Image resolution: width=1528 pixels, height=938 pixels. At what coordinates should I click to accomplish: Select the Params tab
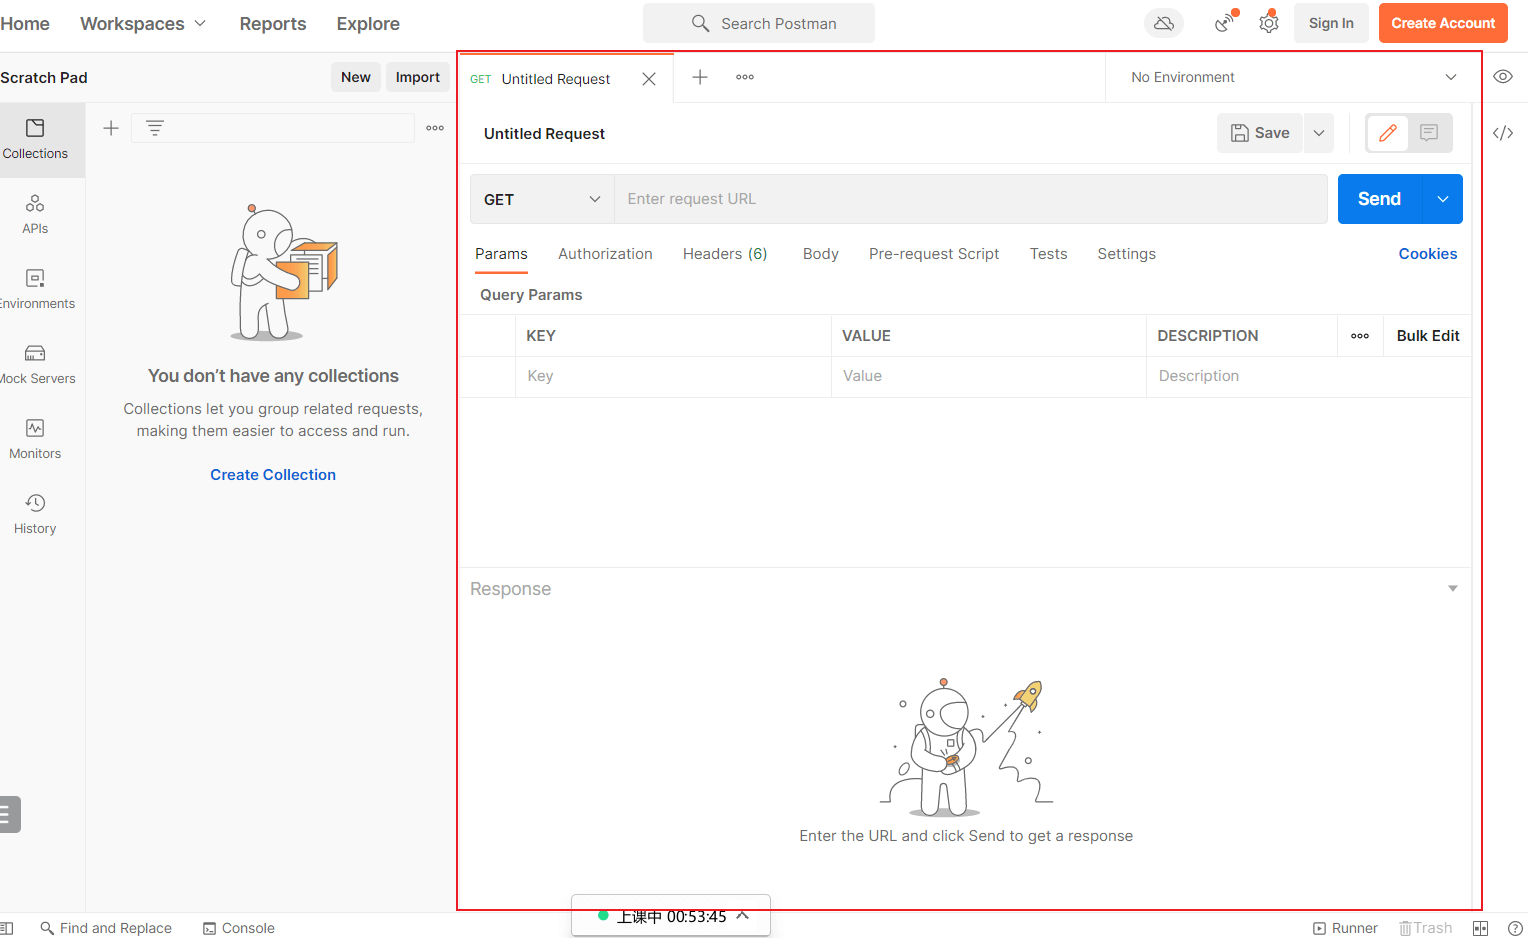tap(501, 254)
